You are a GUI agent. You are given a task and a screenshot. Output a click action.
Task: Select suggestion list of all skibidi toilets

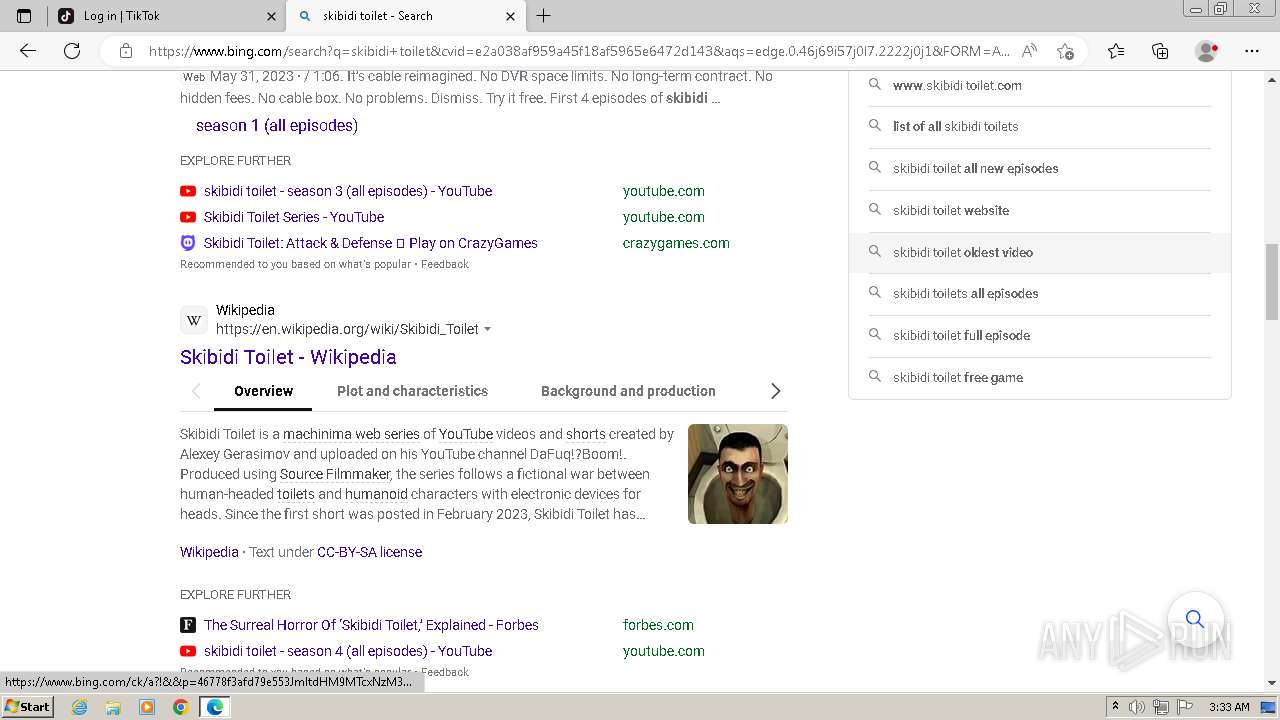point(1040,126)
